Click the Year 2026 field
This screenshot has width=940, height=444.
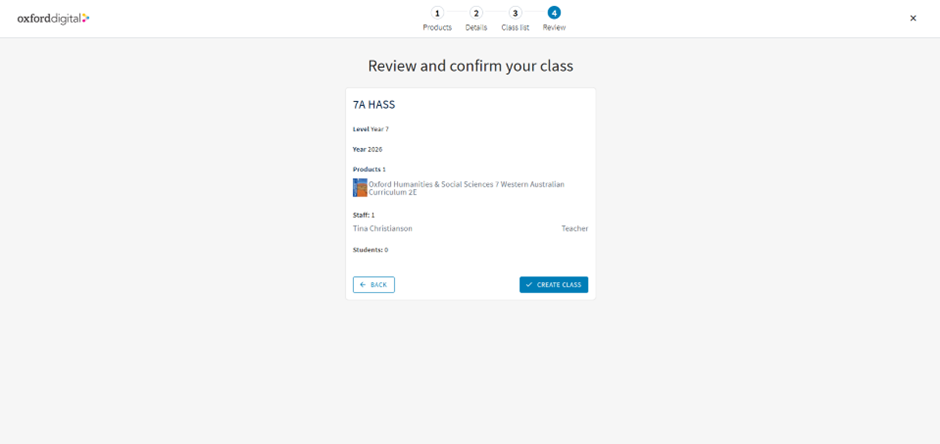[367, 149]
